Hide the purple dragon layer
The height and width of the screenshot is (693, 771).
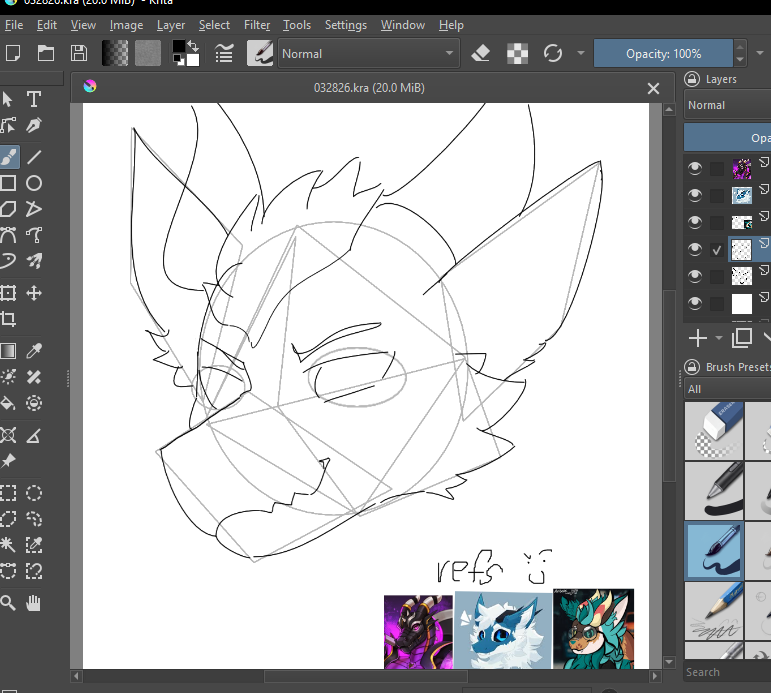pyautogui.click(x=694, y=169)
